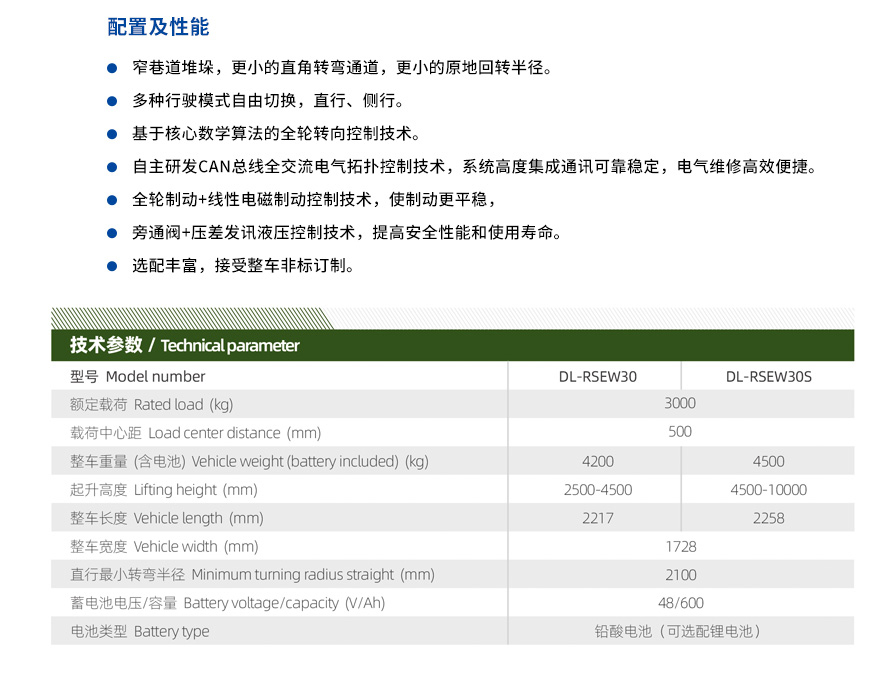Image resolution: width=884 pixels, height=677 pixels.
Task: Click the bullet dot before 基于核心数学算法
Action: click(x=112, y=134)
